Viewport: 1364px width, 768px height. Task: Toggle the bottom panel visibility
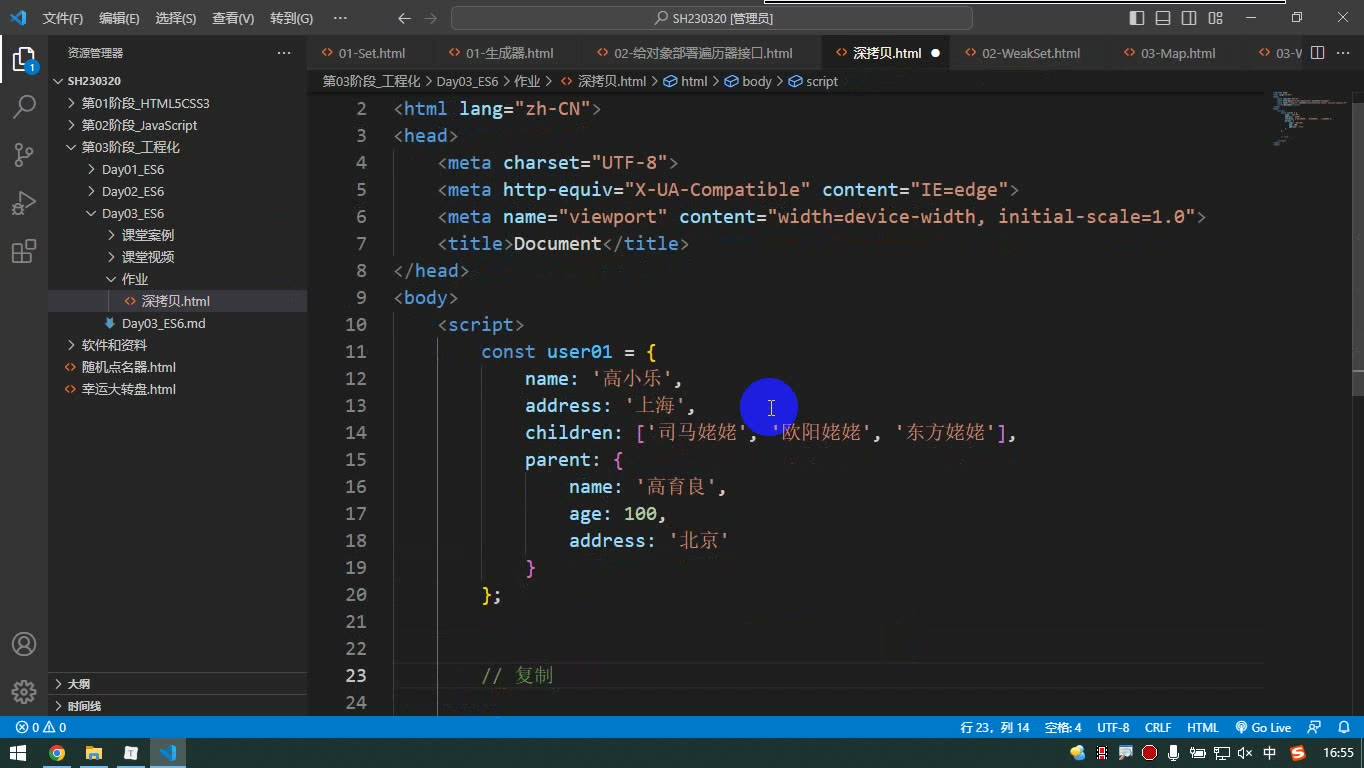[x=1163, y=18]
